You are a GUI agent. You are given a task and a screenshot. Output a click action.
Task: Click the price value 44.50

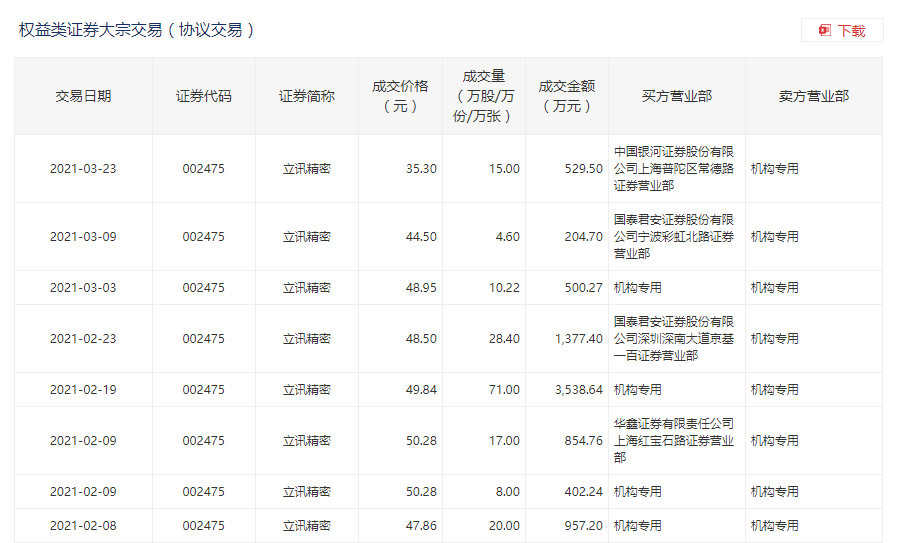pyautogui.click(x=421, y=237)
